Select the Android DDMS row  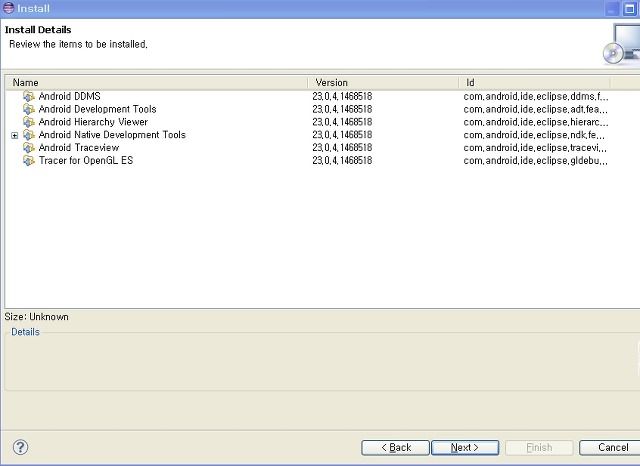pyautogui.click(x=322, y=96)
